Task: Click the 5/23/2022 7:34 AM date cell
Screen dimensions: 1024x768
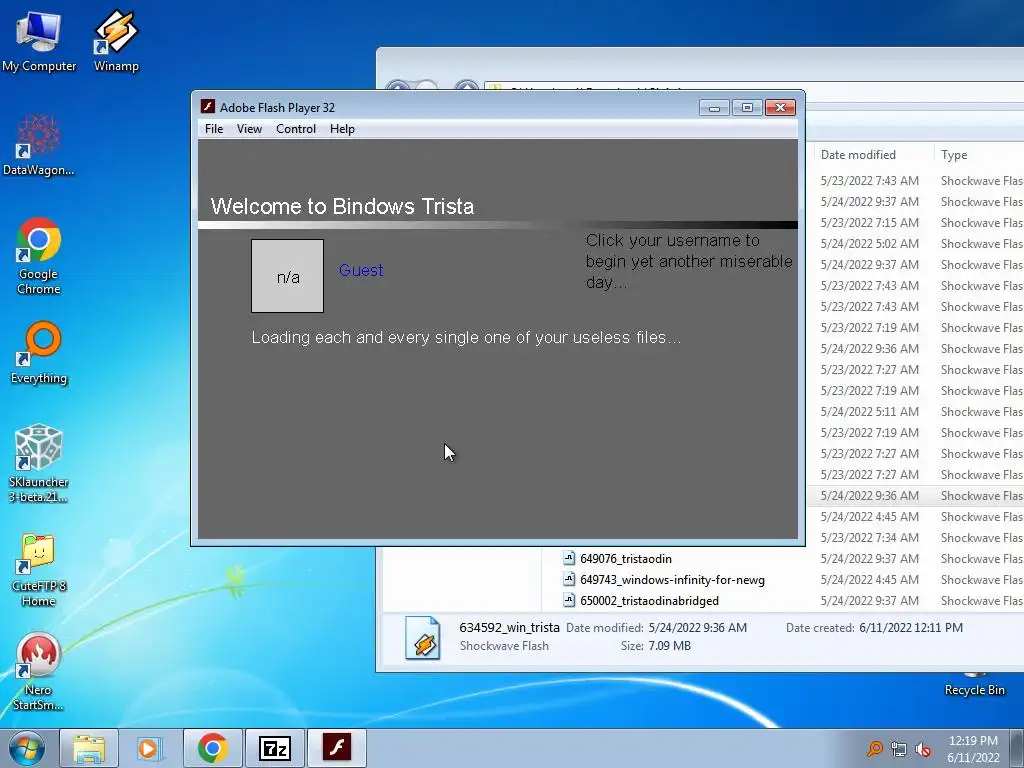Action: pyautogui.click(x=869, y=537)
